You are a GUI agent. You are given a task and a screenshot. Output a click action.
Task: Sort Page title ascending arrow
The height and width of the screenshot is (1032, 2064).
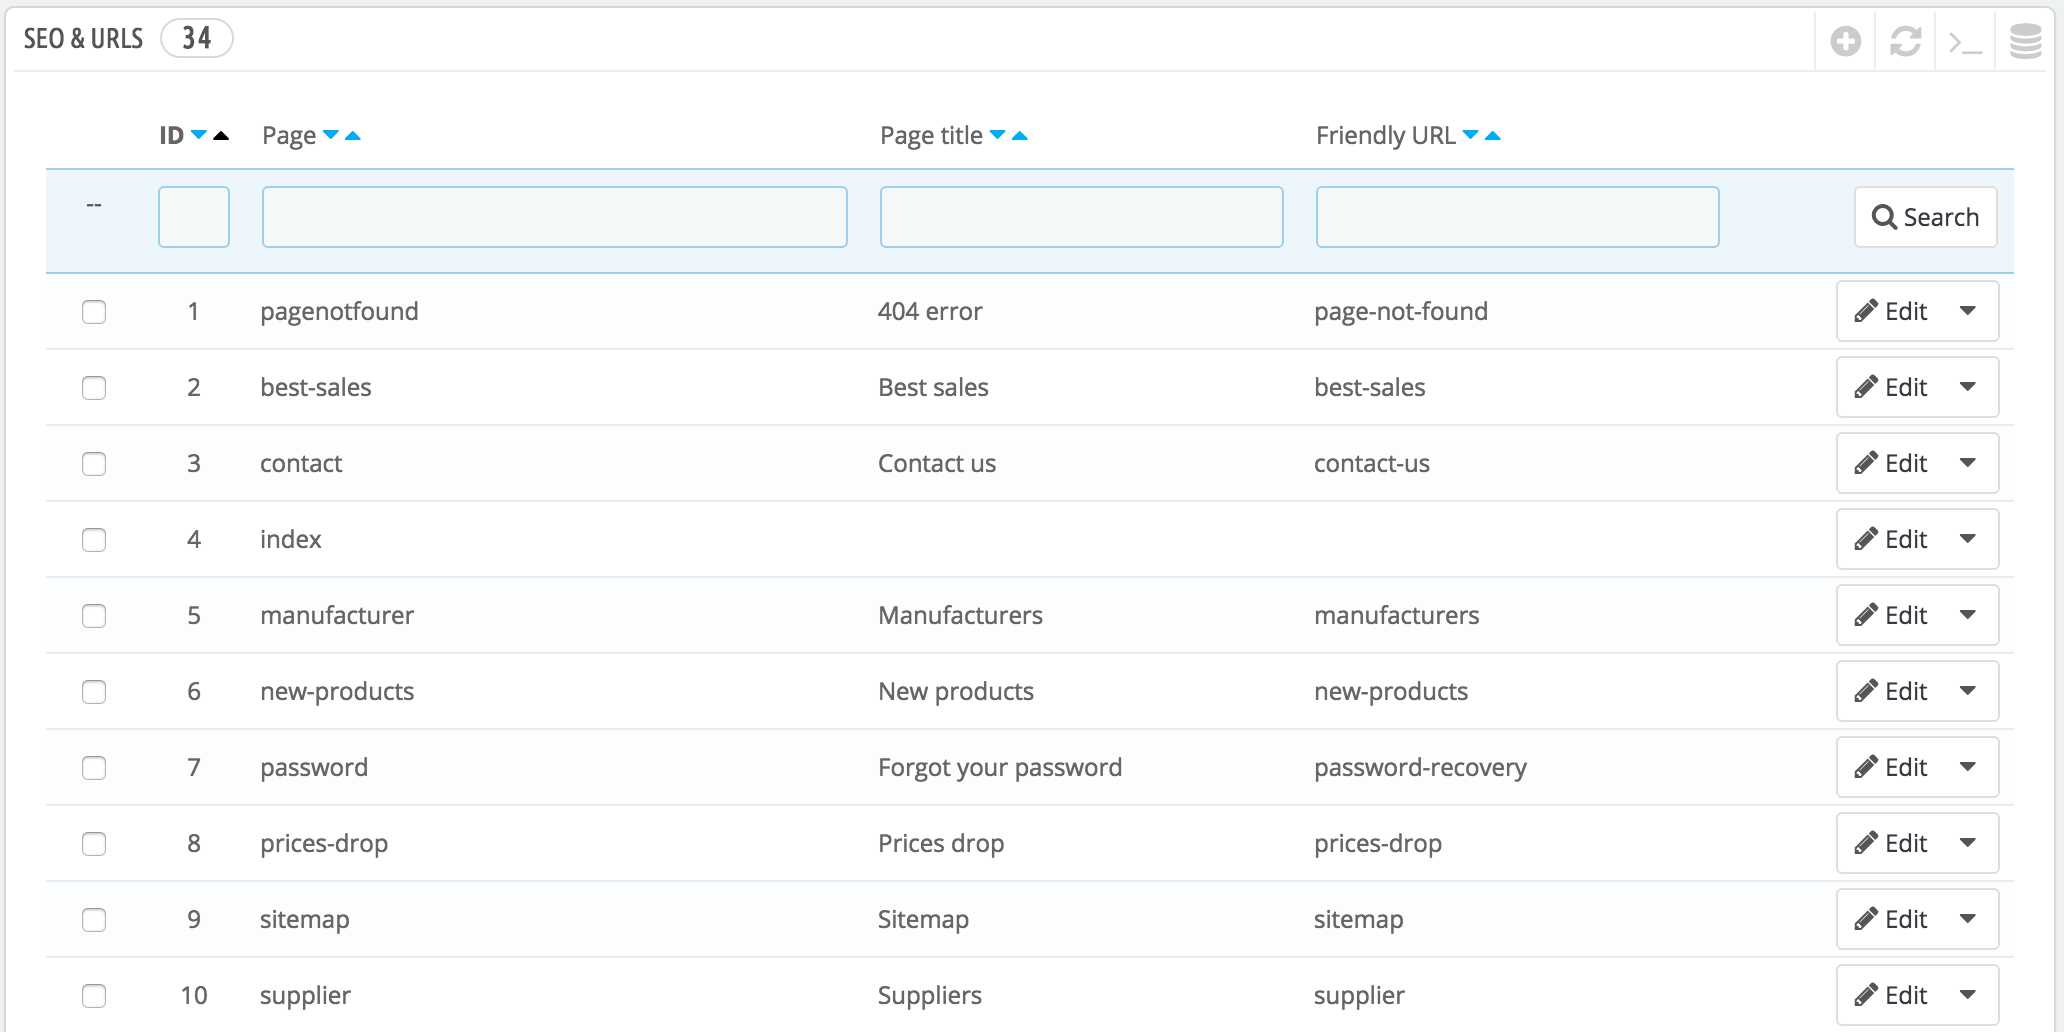coord(1020,135)
